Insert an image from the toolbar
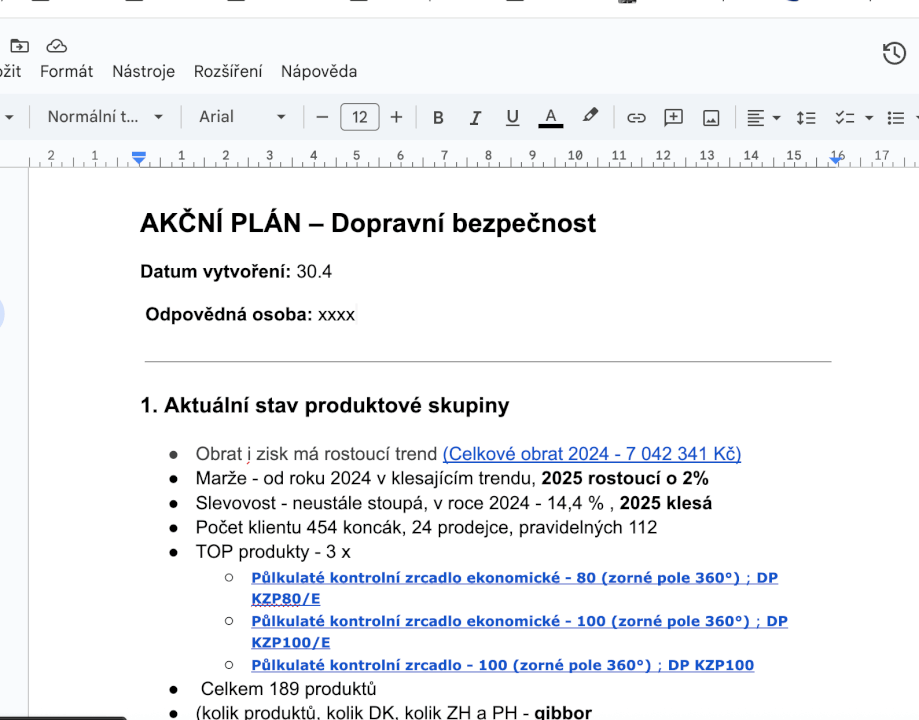Viewport: 919px width, 720px height. (710, 117)
